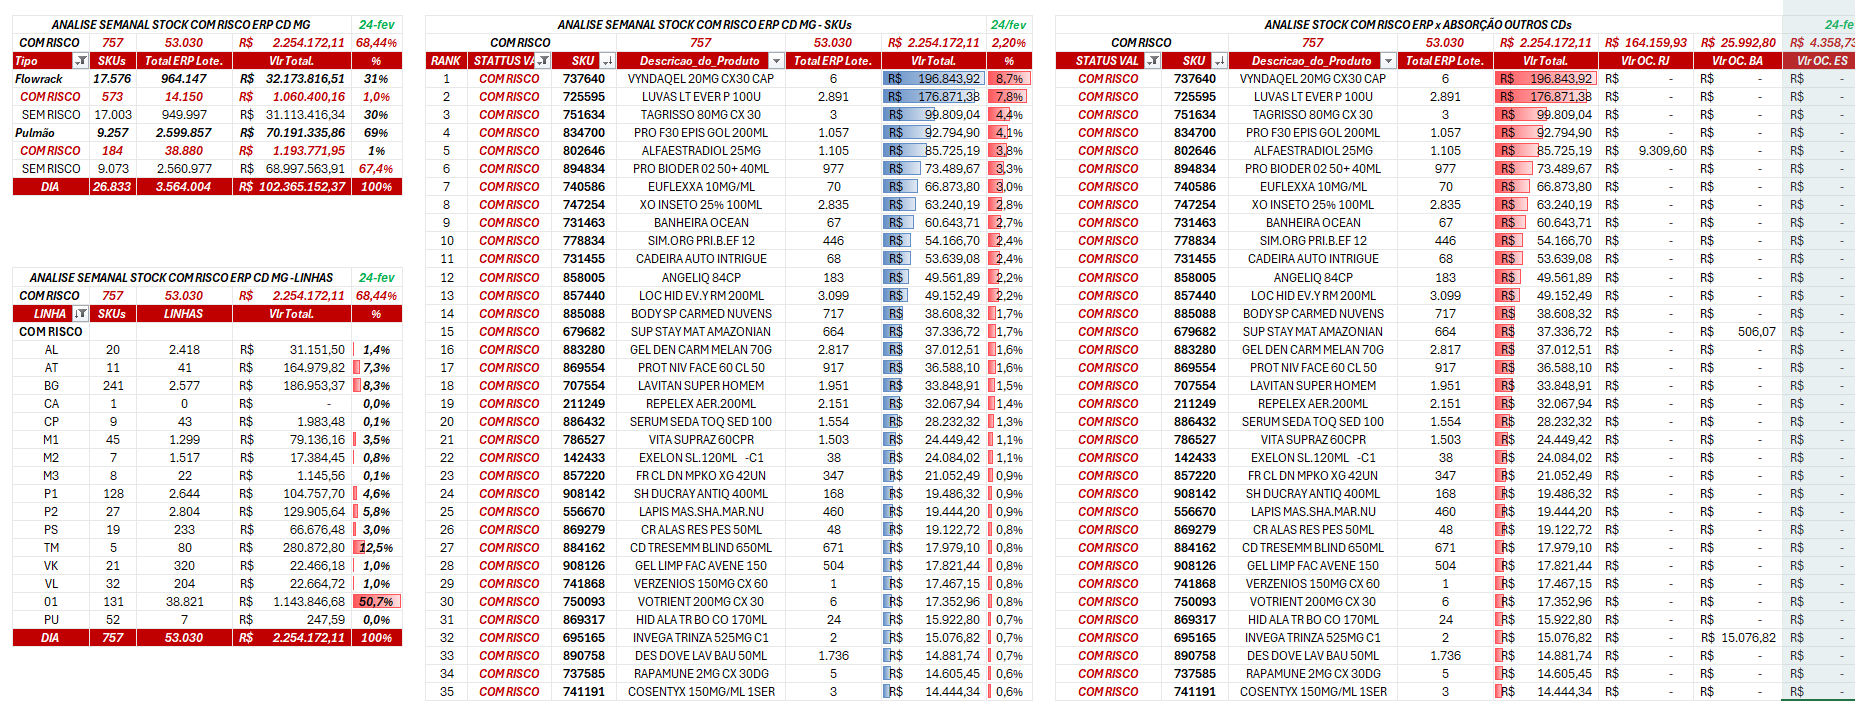Viewport: 1855px width, 701px height.
Task: Select SKU 737640 in the absorção table
Action: pos(1195,79)
